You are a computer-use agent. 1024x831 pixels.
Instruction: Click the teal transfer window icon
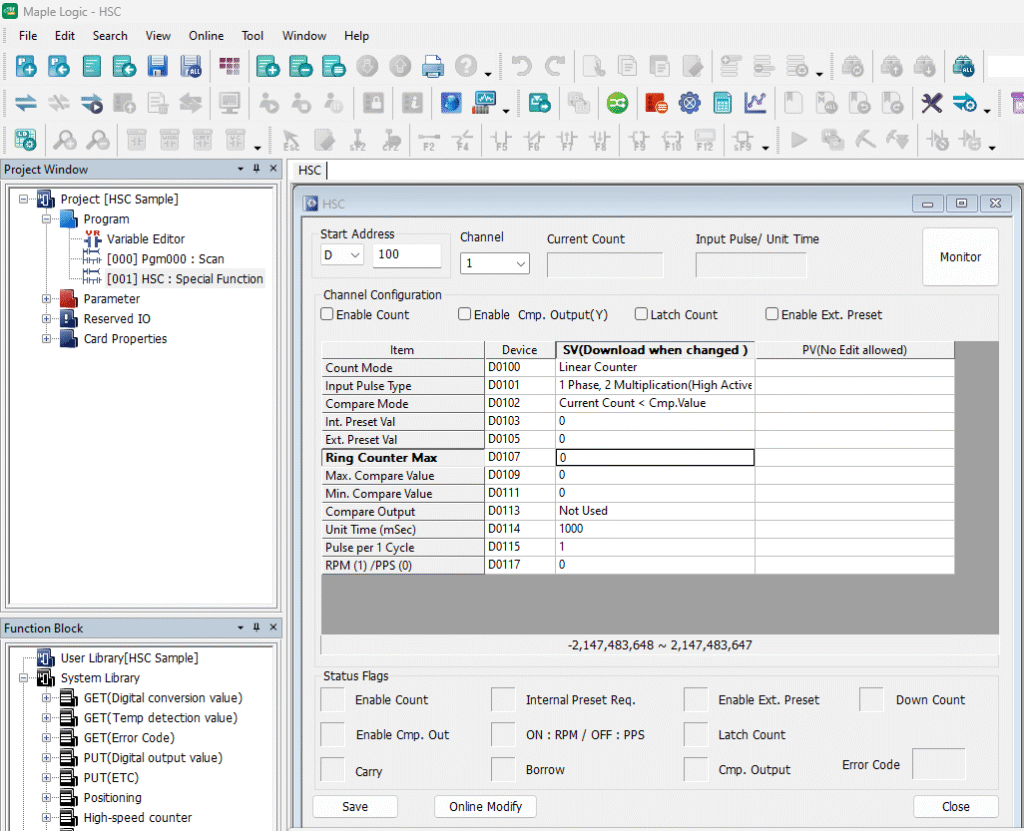click(x=539, y=103)
